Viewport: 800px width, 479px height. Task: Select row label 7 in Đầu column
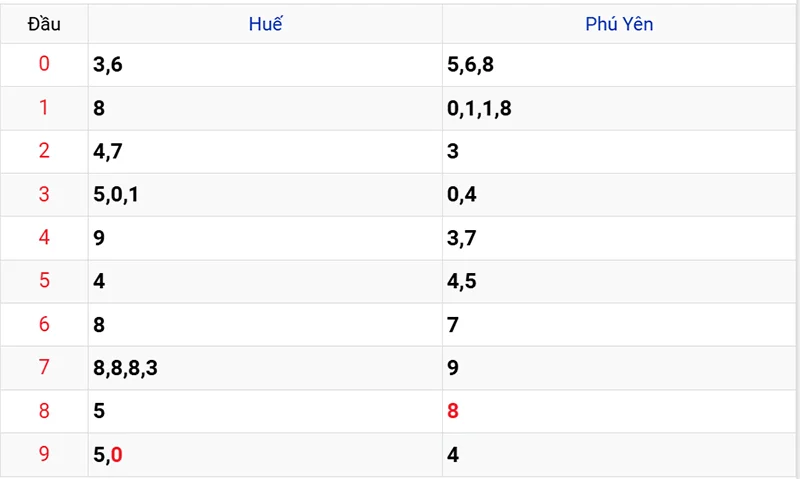click(44, 368)
